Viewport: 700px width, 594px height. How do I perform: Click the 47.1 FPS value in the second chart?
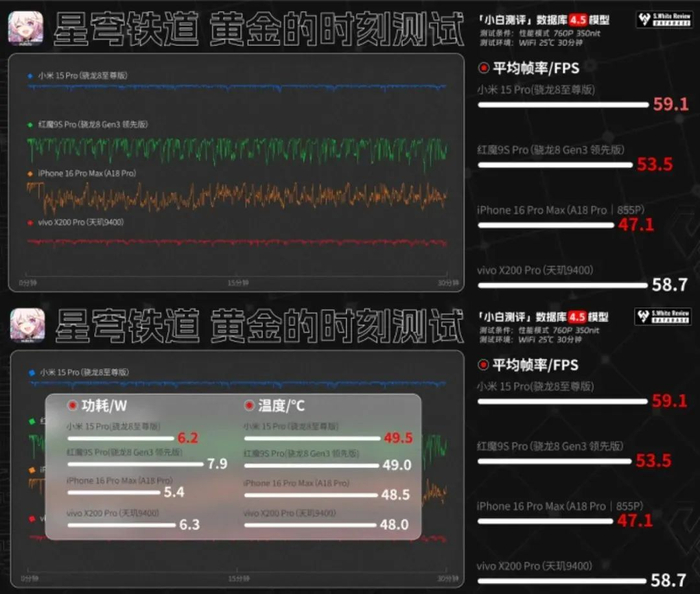tap(635, 520)
